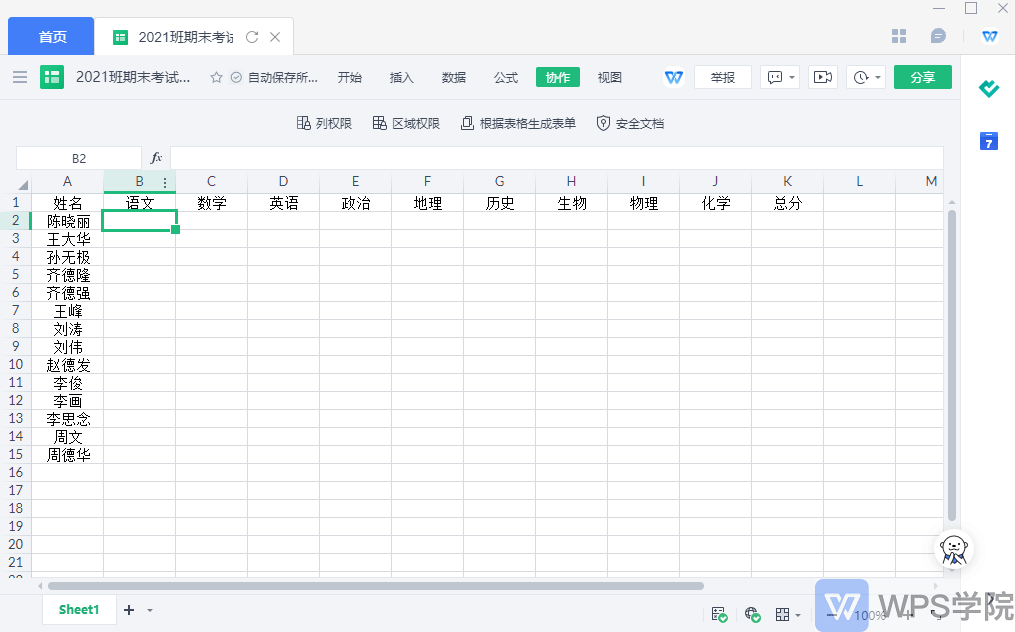The width and height of the screenshot is (1015, 632).
Task: Select the cell 孙无极
Action: 67,257
